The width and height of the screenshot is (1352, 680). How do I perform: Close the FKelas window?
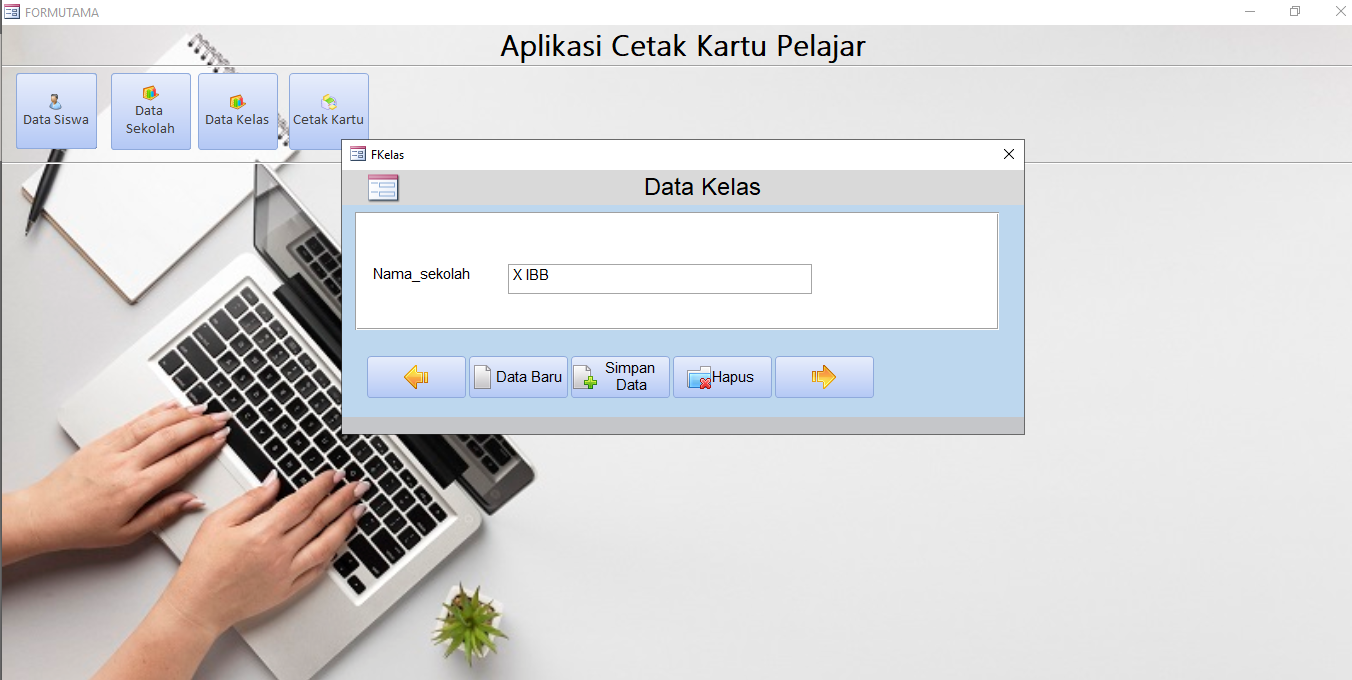tap(1008, 154)
